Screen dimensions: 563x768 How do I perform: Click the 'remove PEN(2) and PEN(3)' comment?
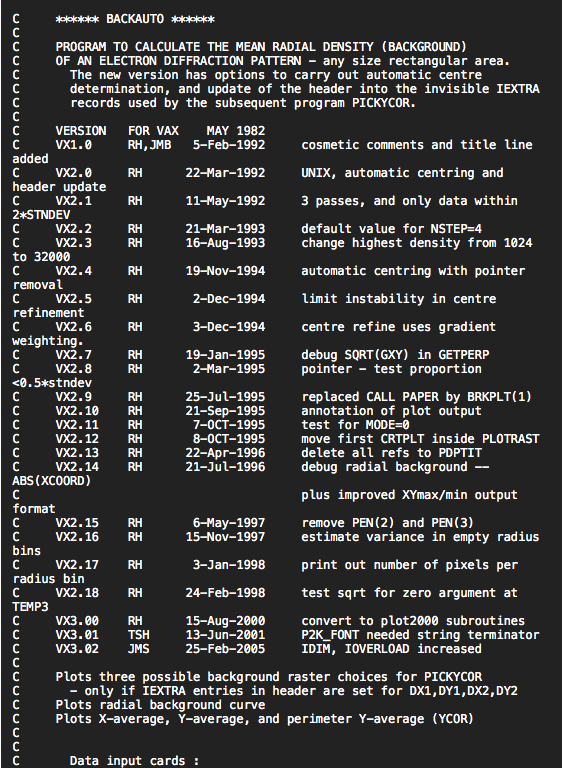(x=388, y=523)
